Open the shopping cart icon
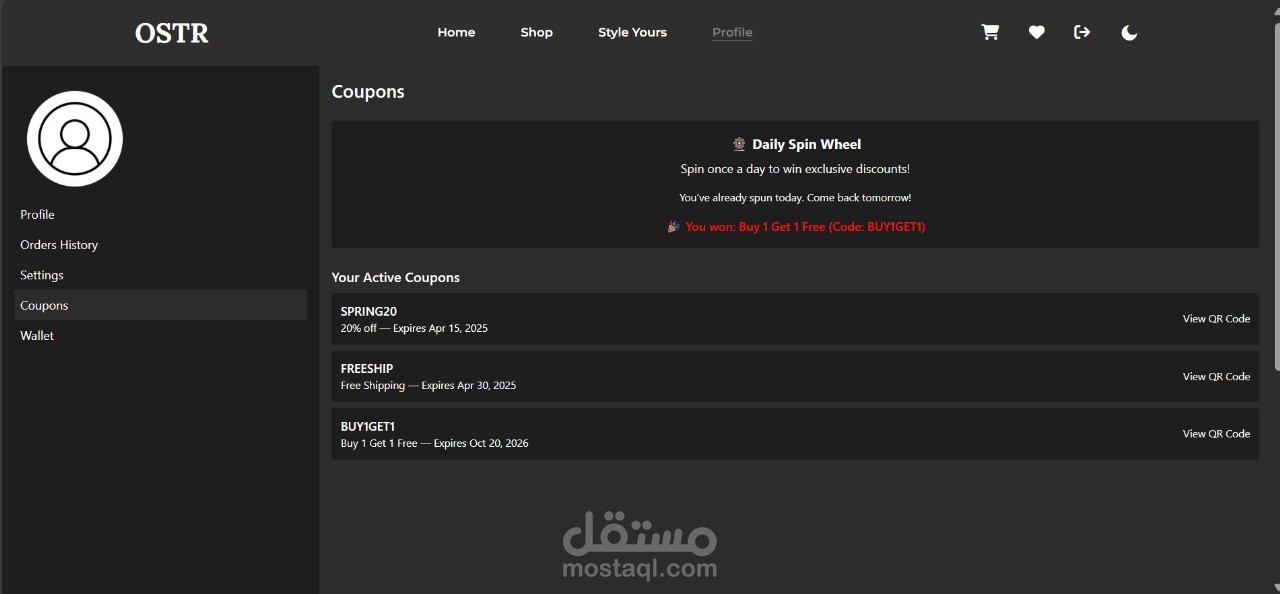This screenshot has height=594, width=1280. pos(990,32)
